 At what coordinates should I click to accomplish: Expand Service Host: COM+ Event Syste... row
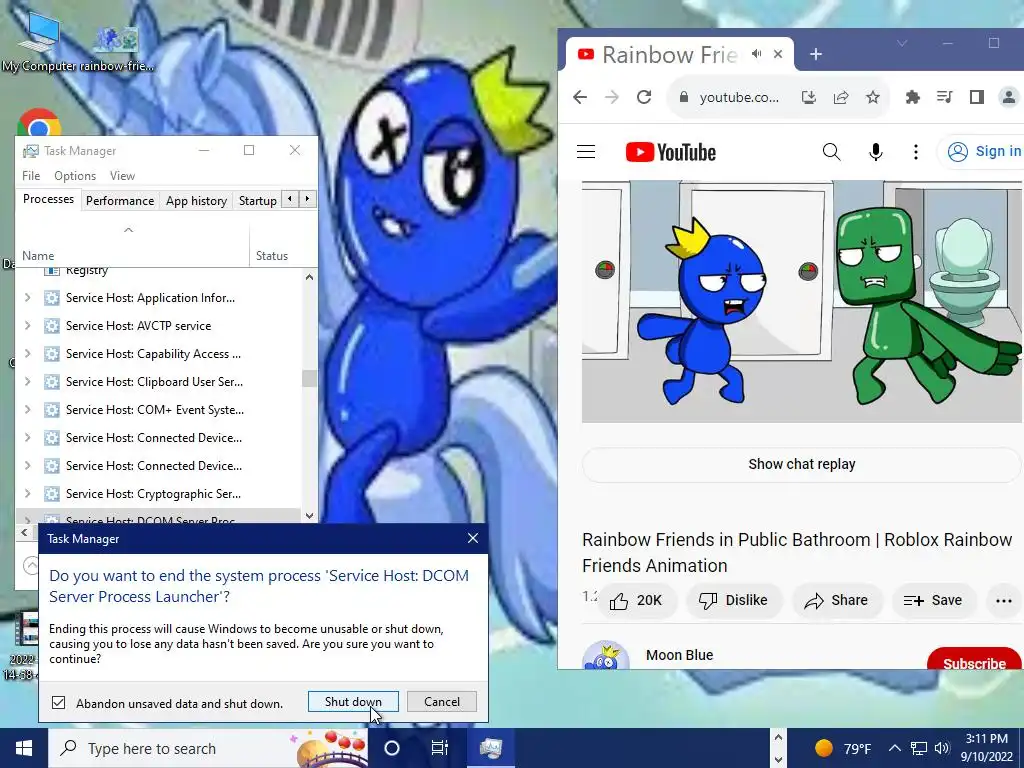(27, 410)
